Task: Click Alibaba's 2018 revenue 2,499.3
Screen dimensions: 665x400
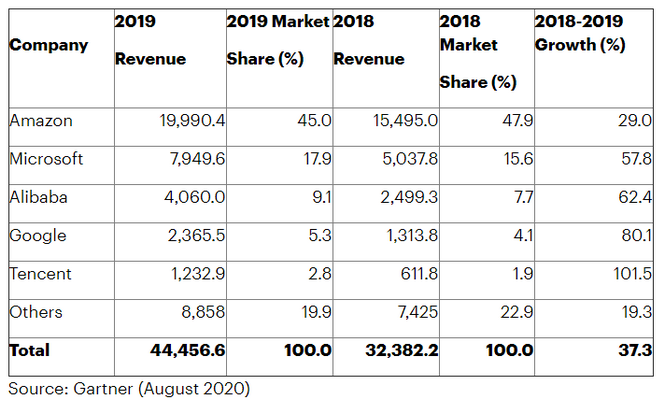Action: (x=409, y=197)
